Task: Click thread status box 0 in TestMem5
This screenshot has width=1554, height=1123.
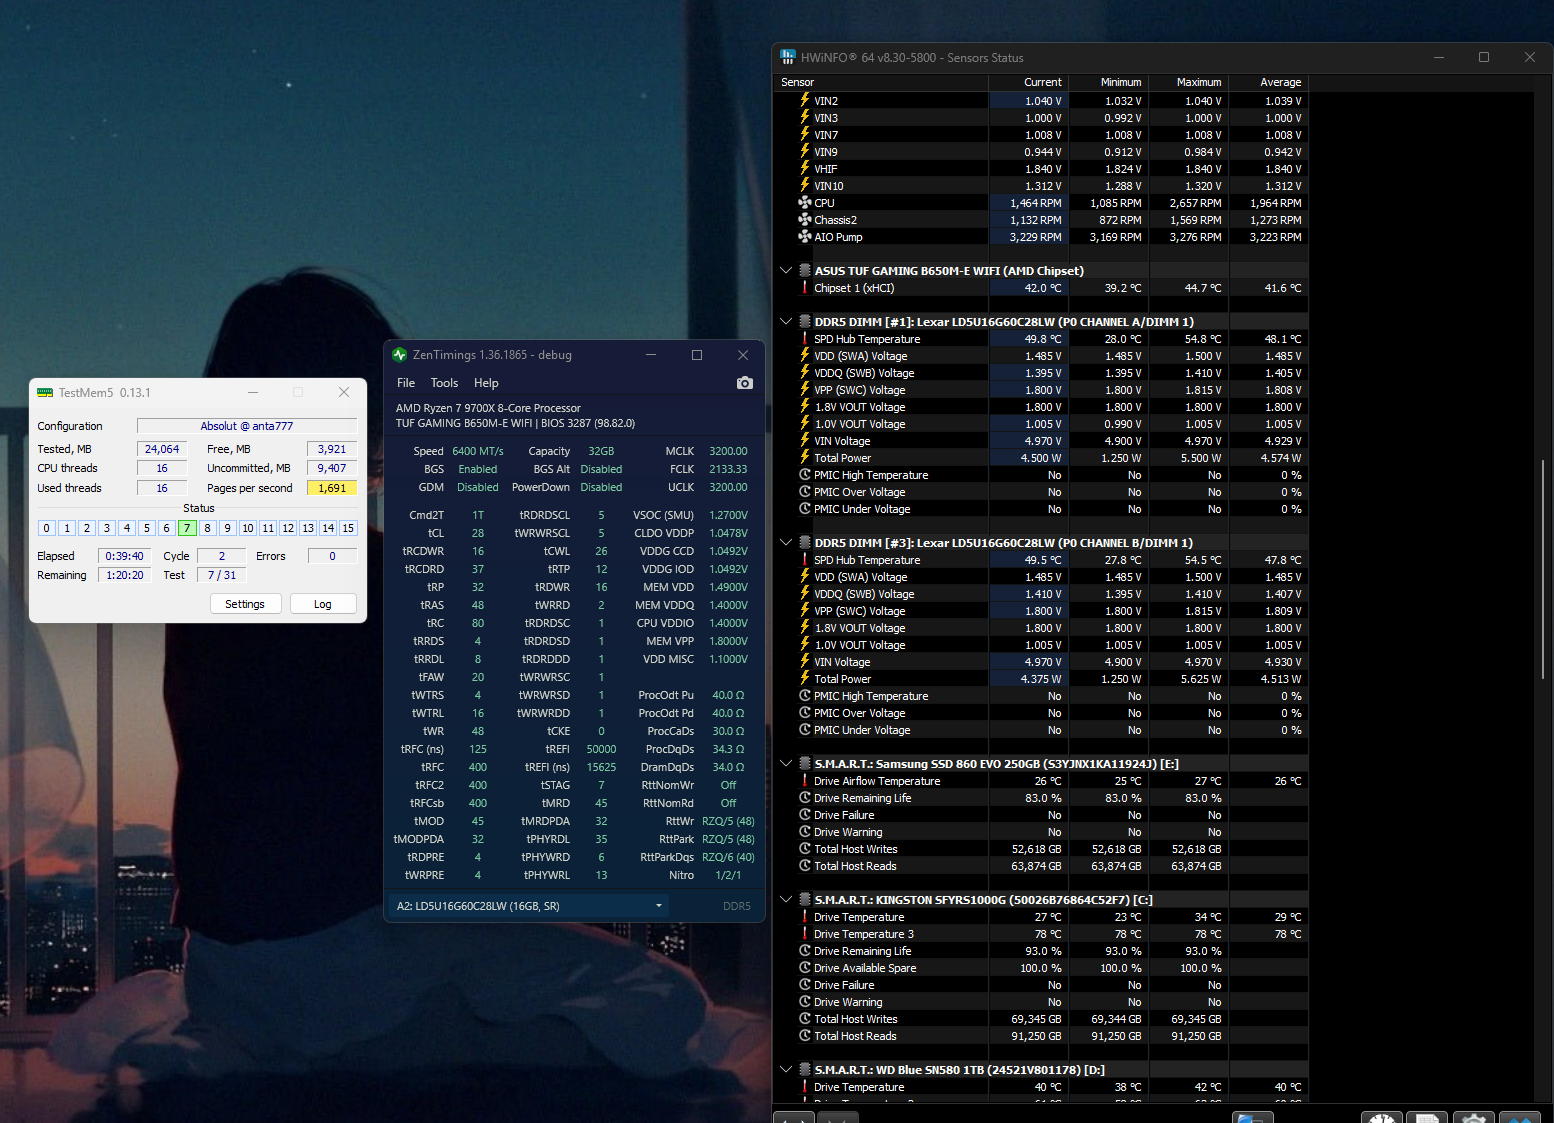Action: [46, 528]
